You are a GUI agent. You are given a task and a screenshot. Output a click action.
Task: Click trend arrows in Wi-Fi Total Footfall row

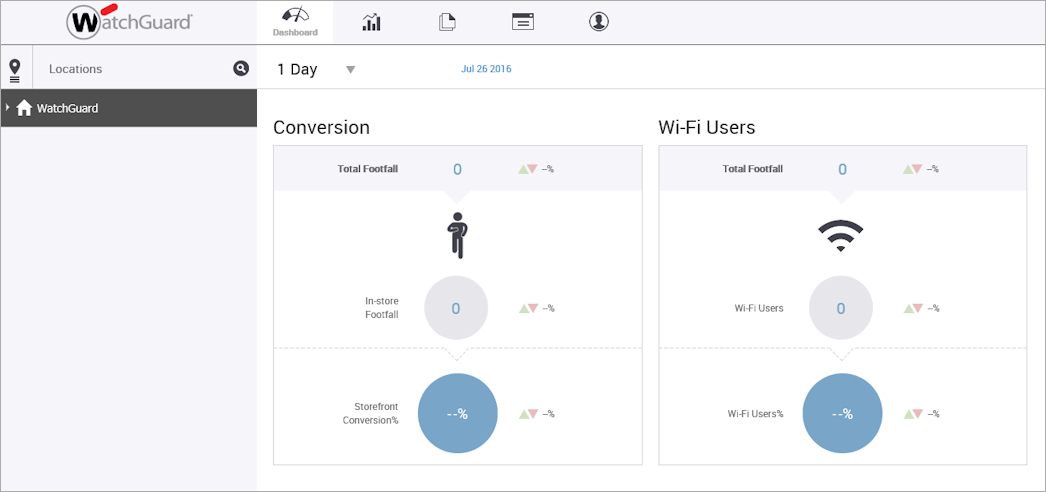(913, 169)
